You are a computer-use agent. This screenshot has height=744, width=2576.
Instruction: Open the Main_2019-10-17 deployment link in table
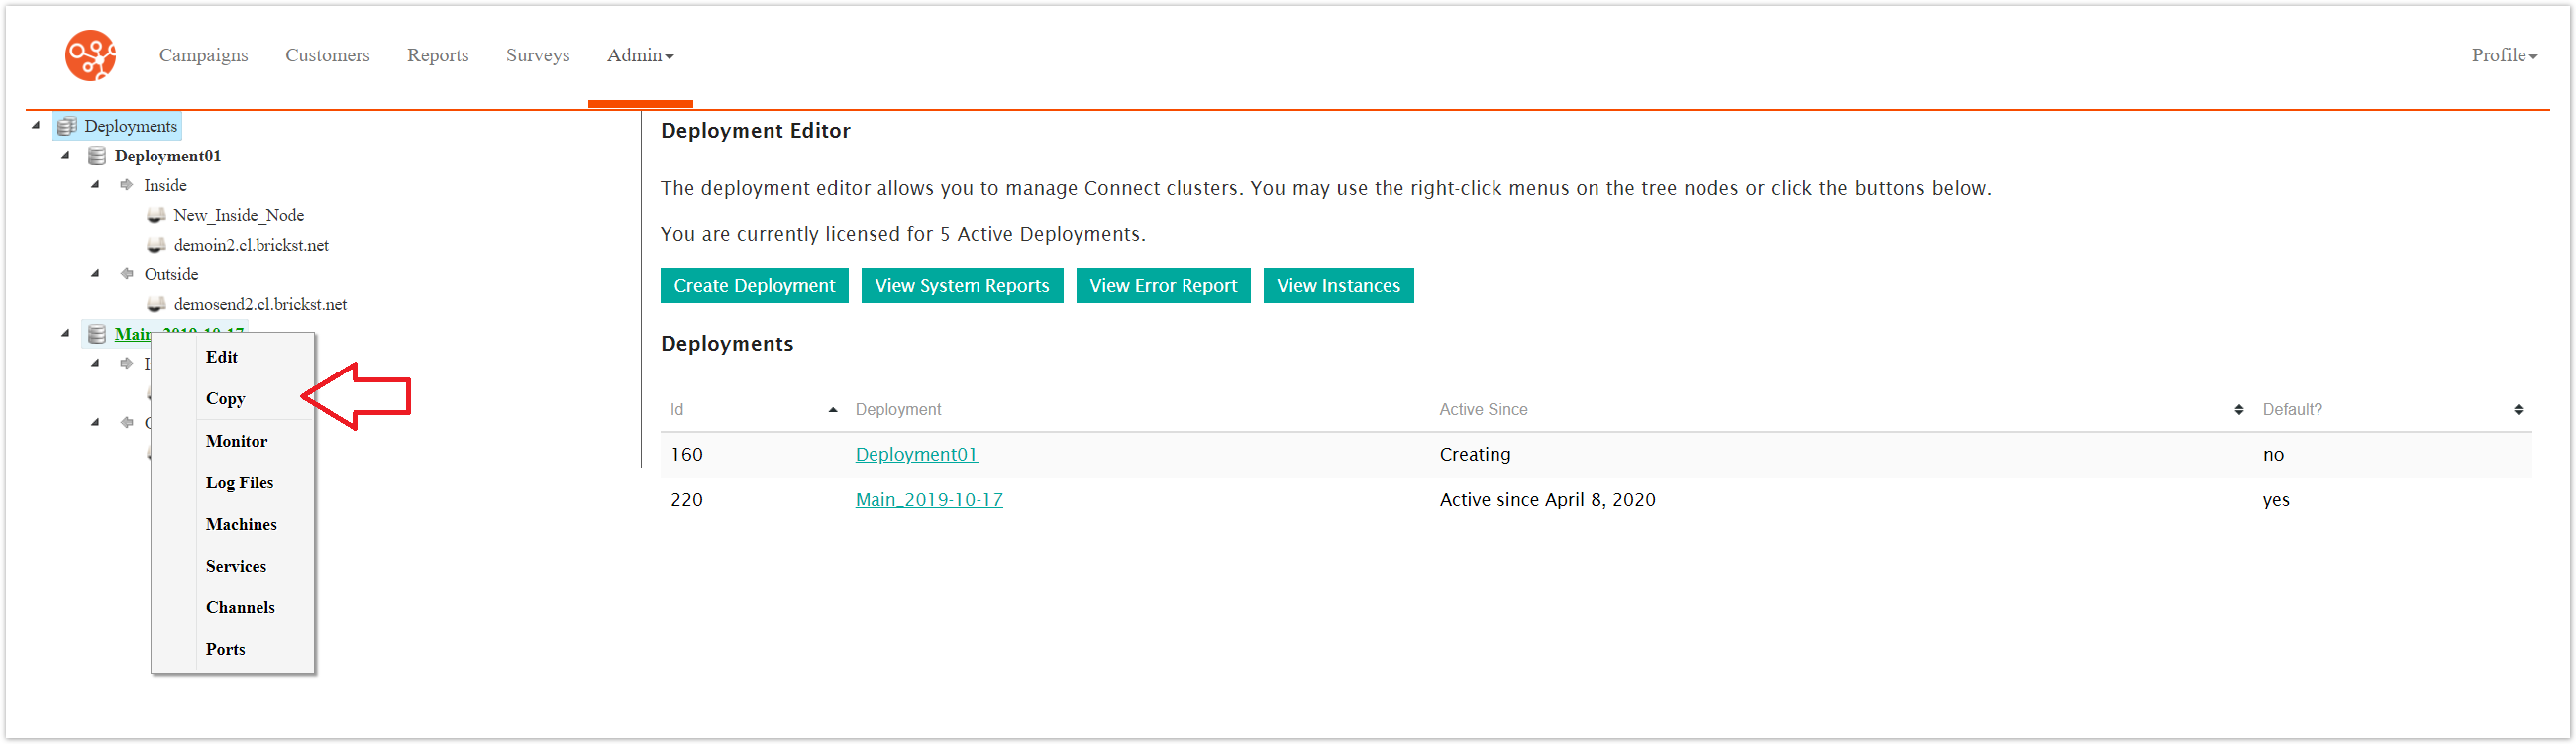928,500
